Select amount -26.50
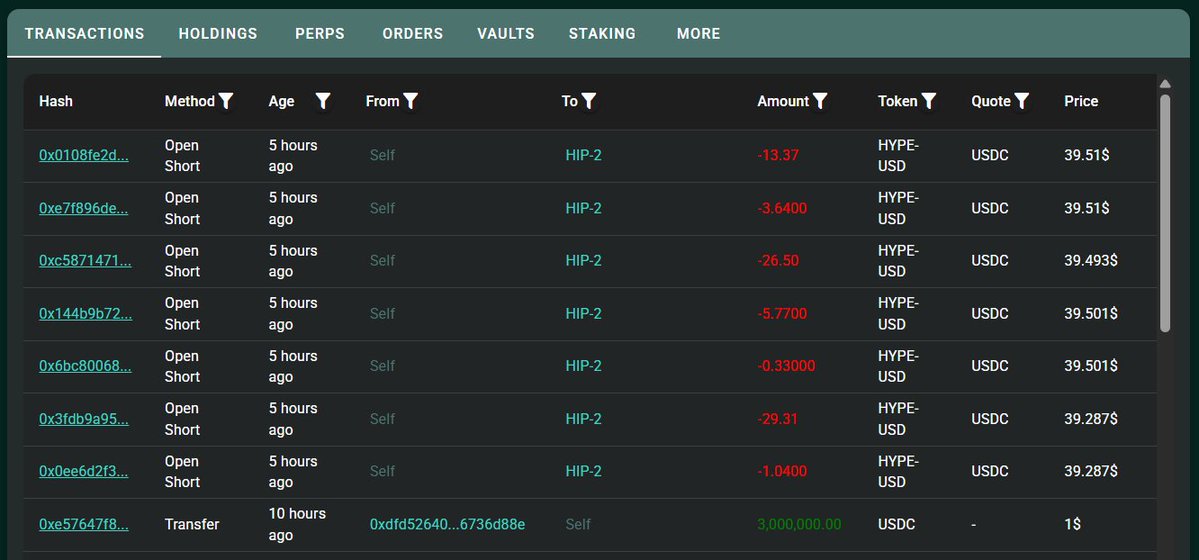This screenshot has width=1199, height=560. [778, 261]
